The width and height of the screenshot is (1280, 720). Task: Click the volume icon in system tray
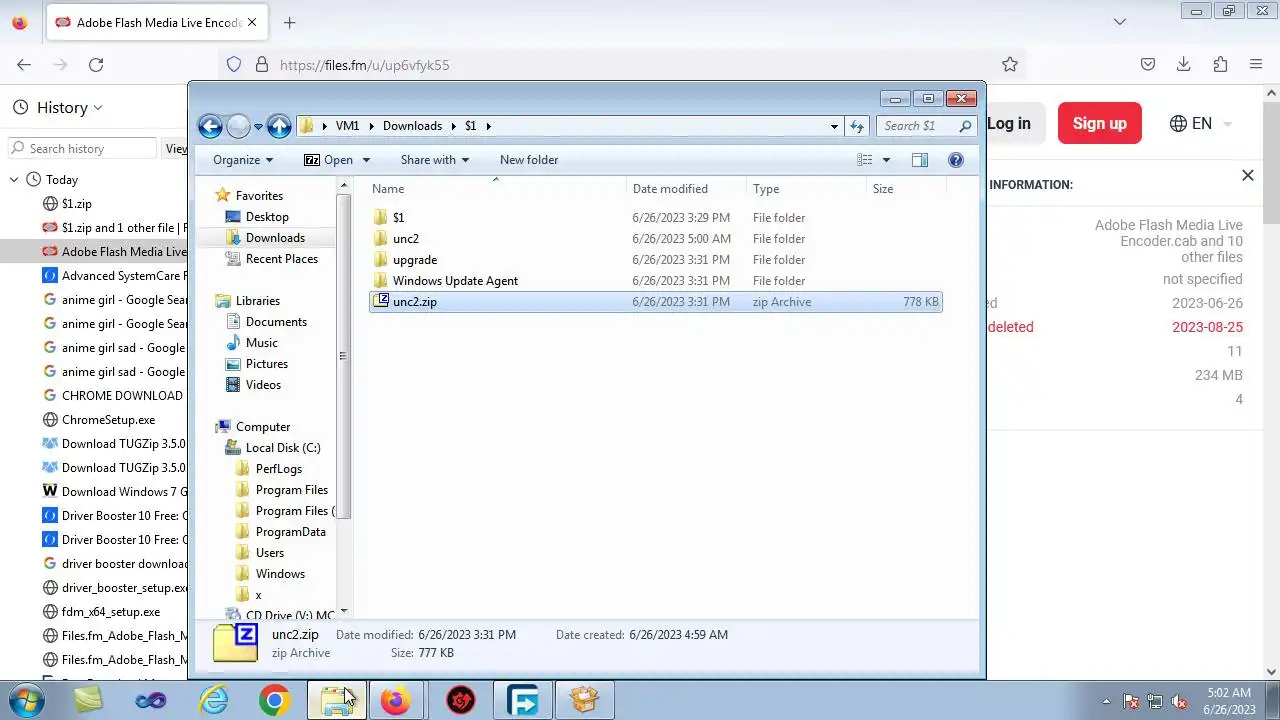pyautogui.click(x=1179, y=701)
